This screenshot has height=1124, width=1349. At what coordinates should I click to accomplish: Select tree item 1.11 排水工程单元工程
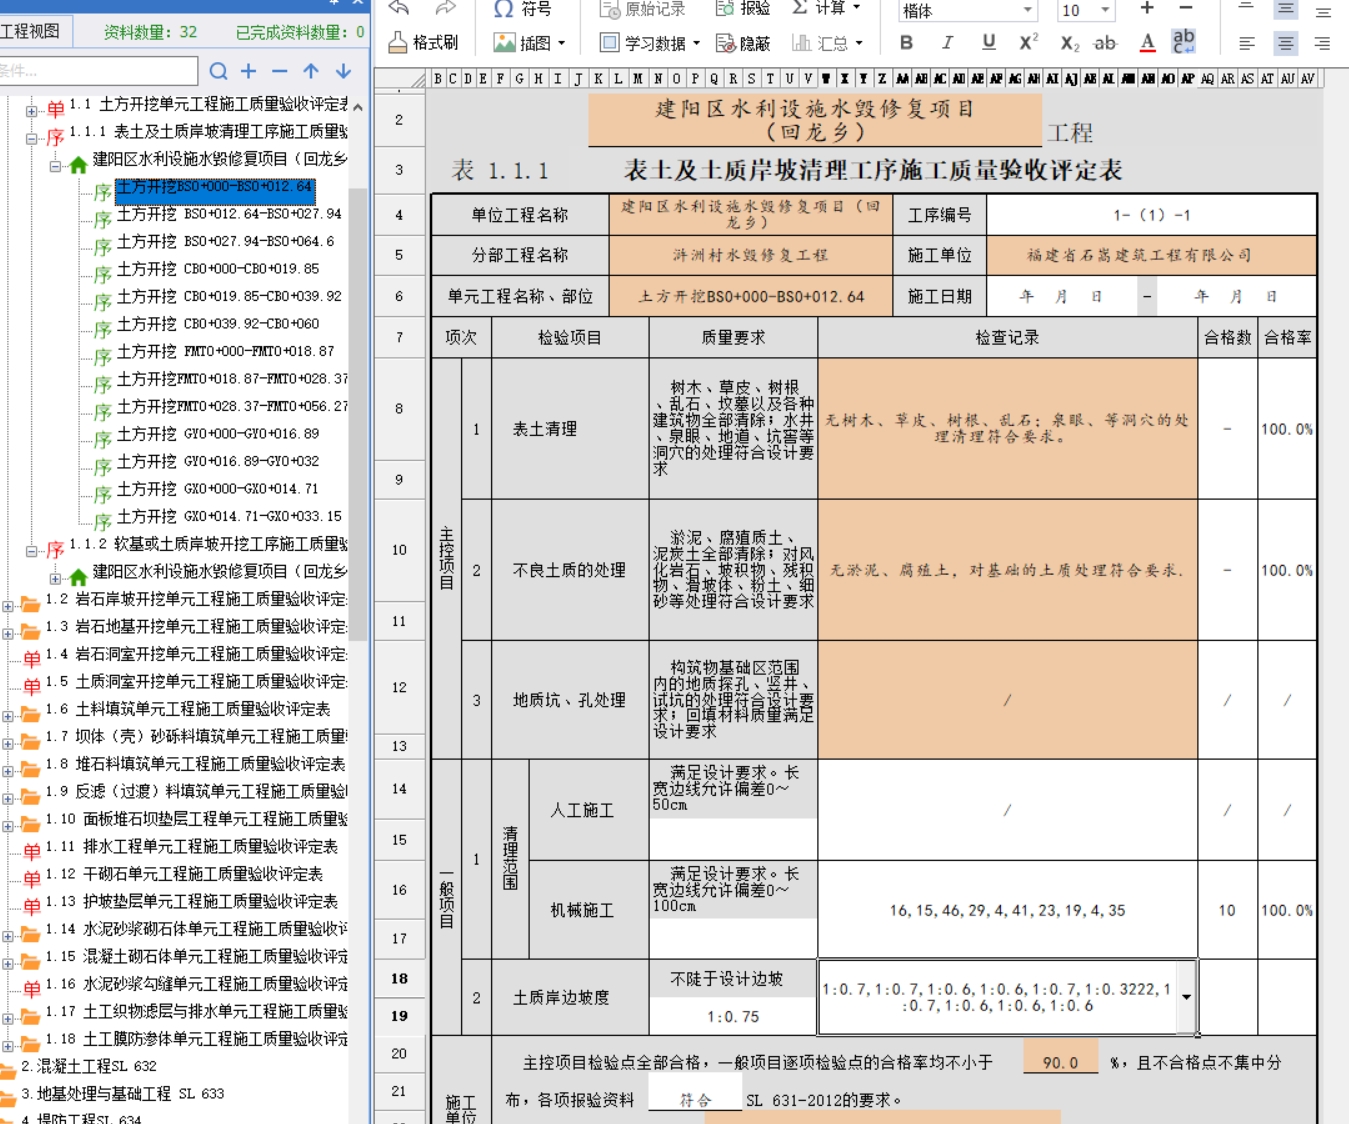click(x=191, y=847)
